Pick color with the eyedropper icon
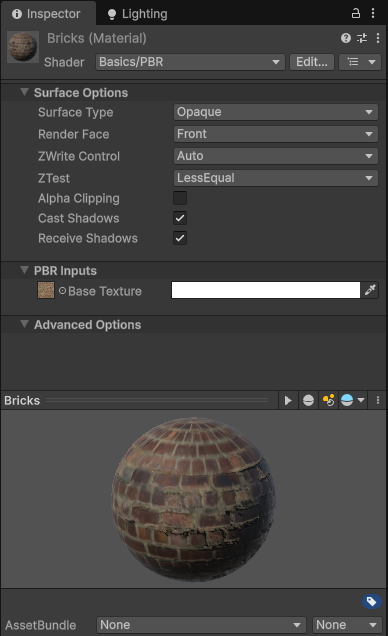Viewport: 388px width, 636px height. [370, 290]
